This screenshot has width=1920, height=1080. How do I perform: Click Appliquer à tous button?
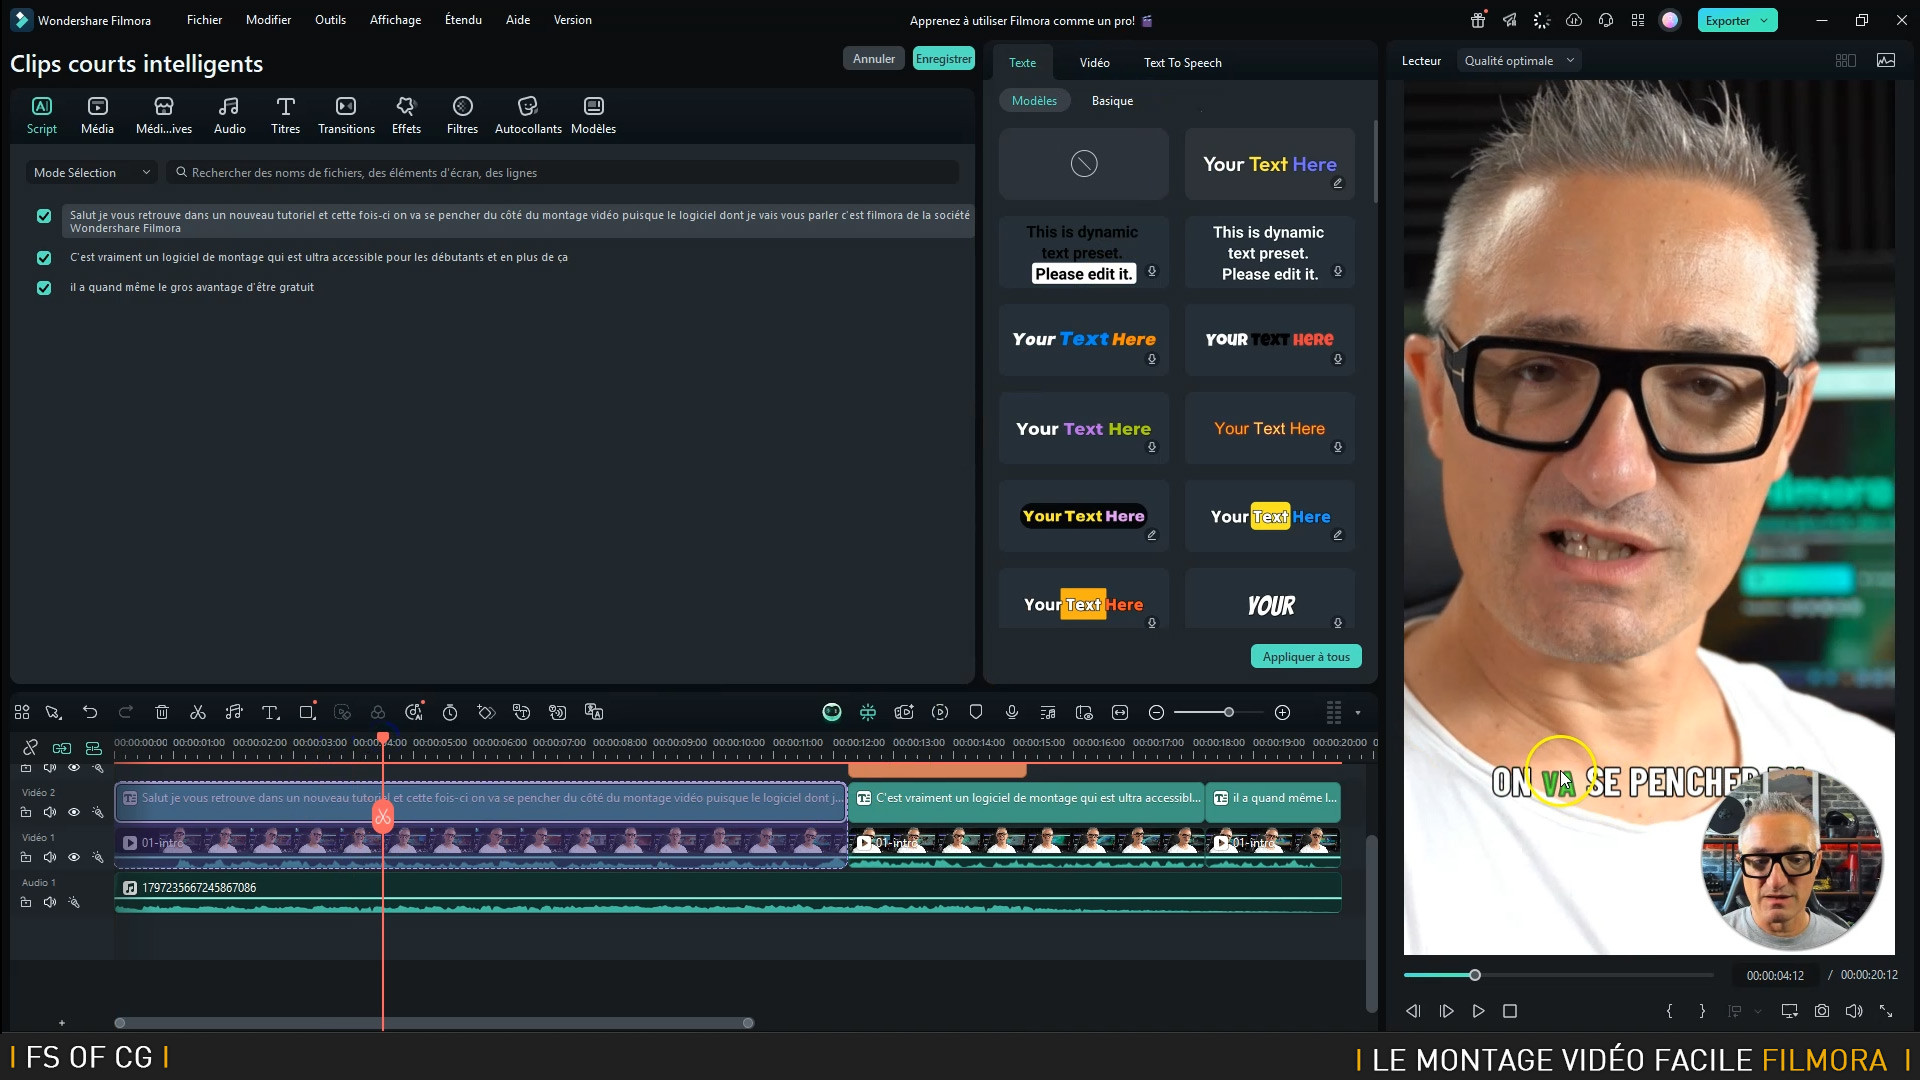(1305, 656)
